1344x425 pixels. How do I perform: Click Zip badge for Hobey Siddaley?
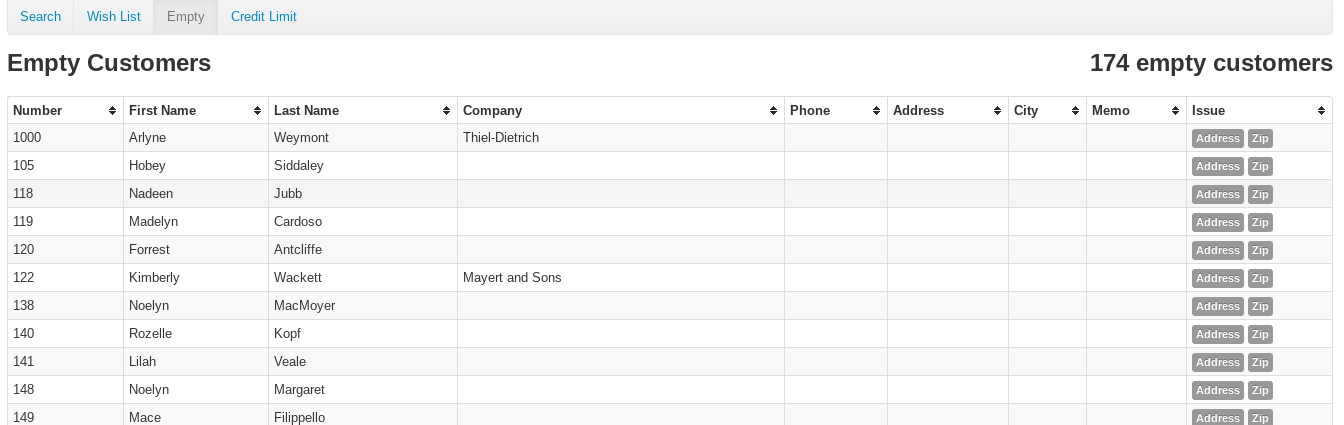click(1260, 166)
